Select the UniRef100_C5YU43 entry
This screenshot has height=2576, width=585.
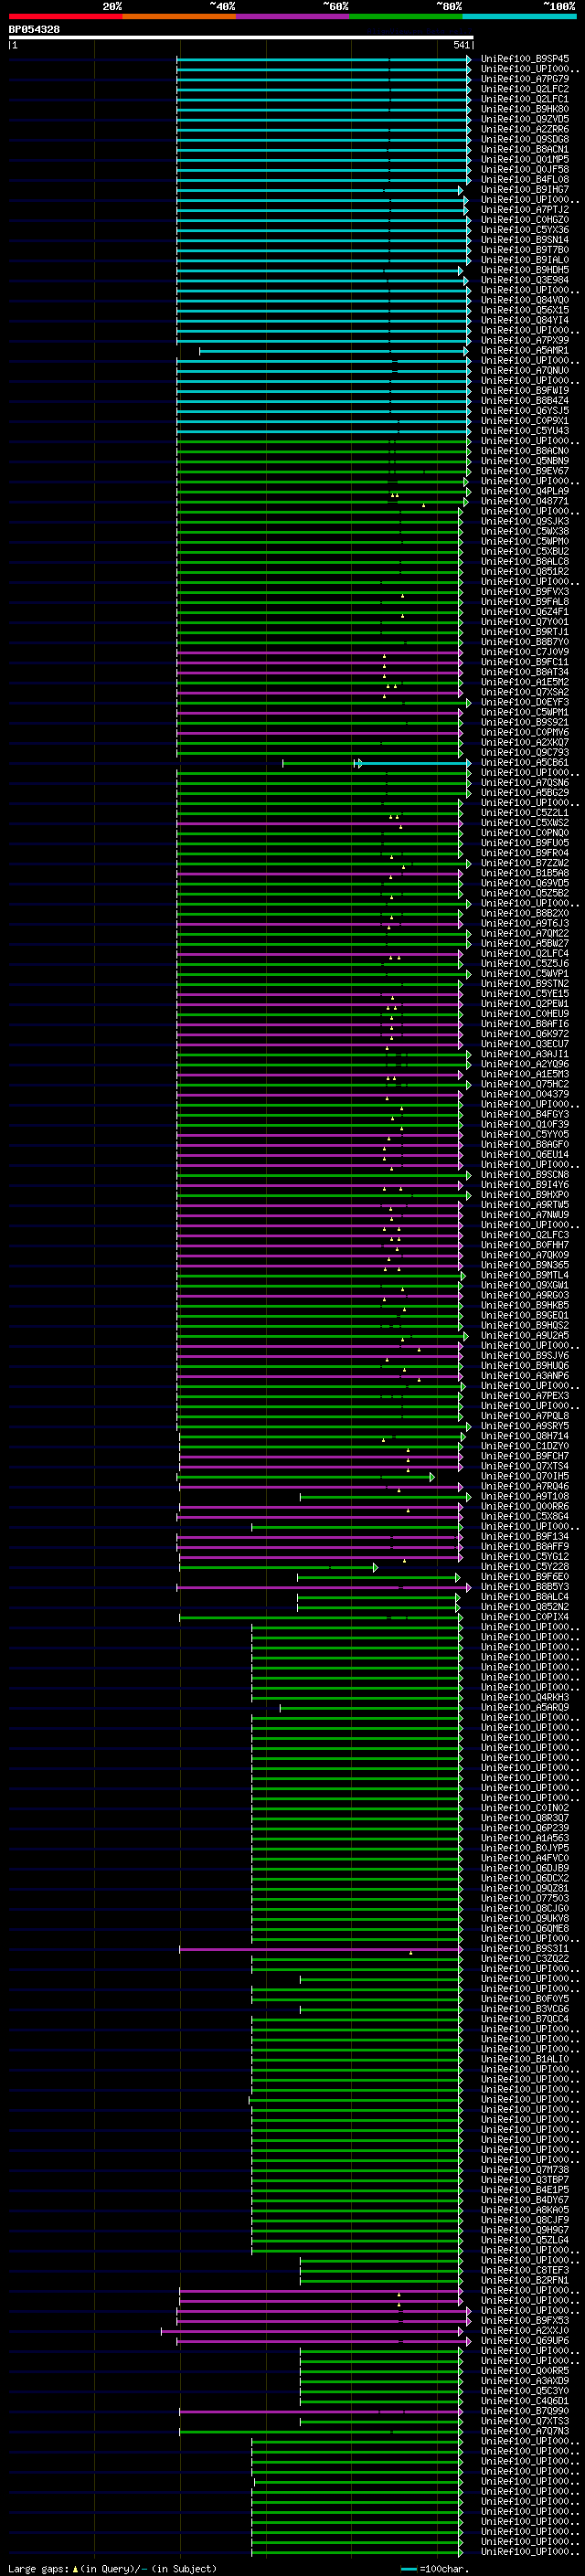[x=525, y=431]
